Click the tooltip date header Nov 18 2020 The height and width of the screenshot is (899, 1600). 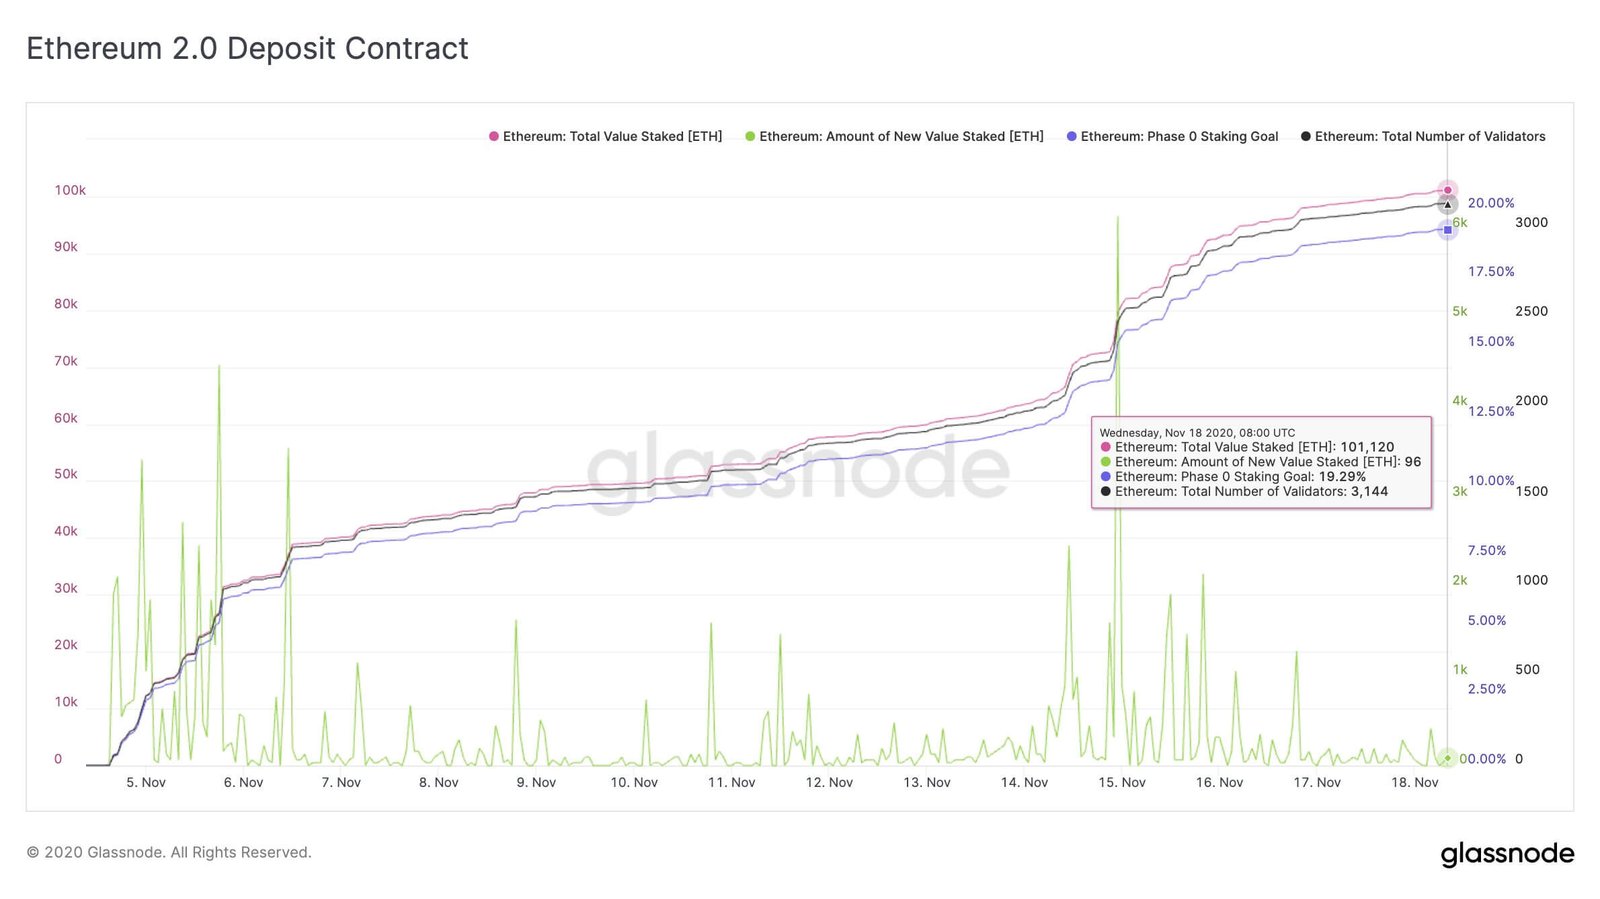(x=1197, y=433)
